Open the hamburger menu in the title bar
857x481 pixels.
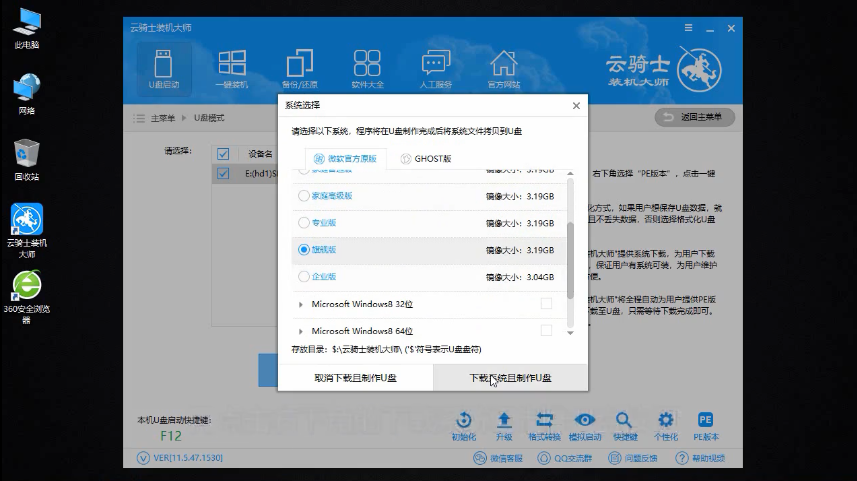(689, 28)
